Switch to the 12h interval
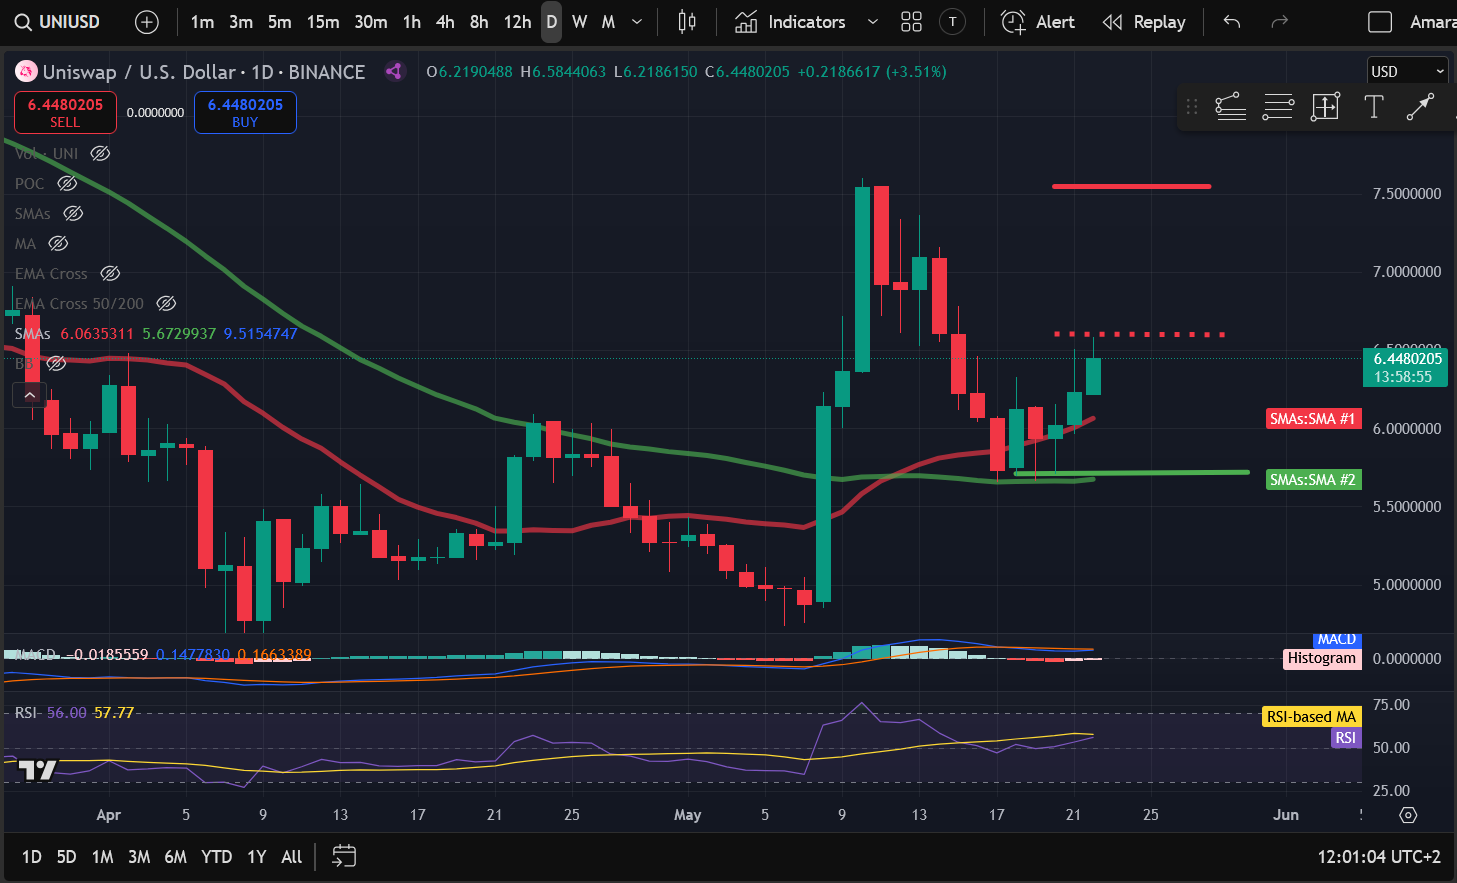 (x=517, y=22)
